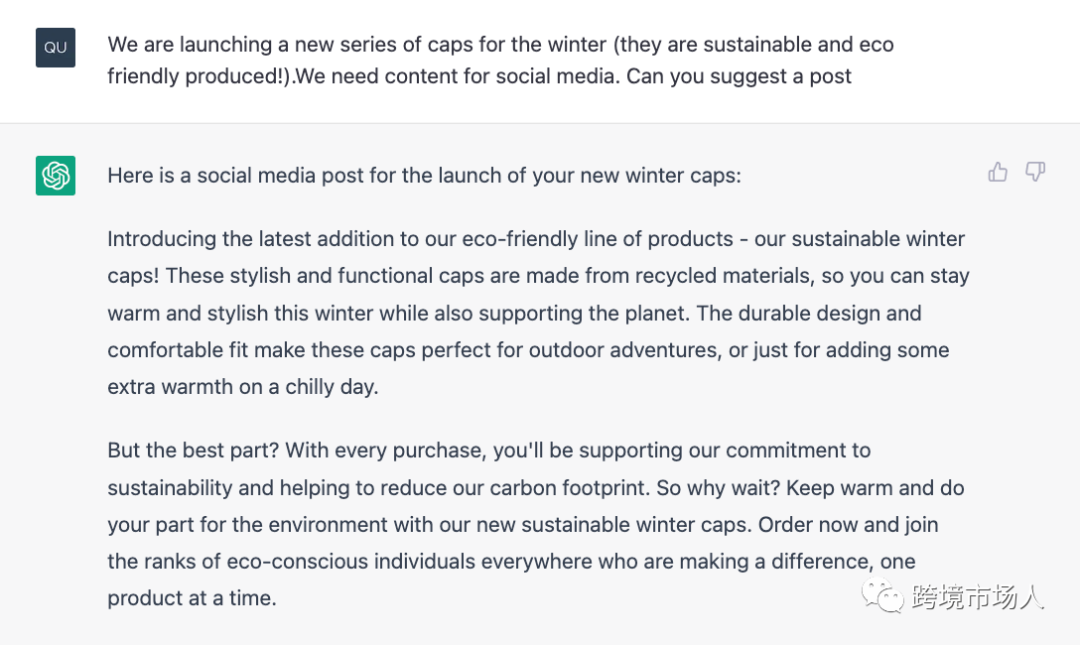
Task: Click "Can you suggest a post" in the prompt
Action: coord(739,77)
